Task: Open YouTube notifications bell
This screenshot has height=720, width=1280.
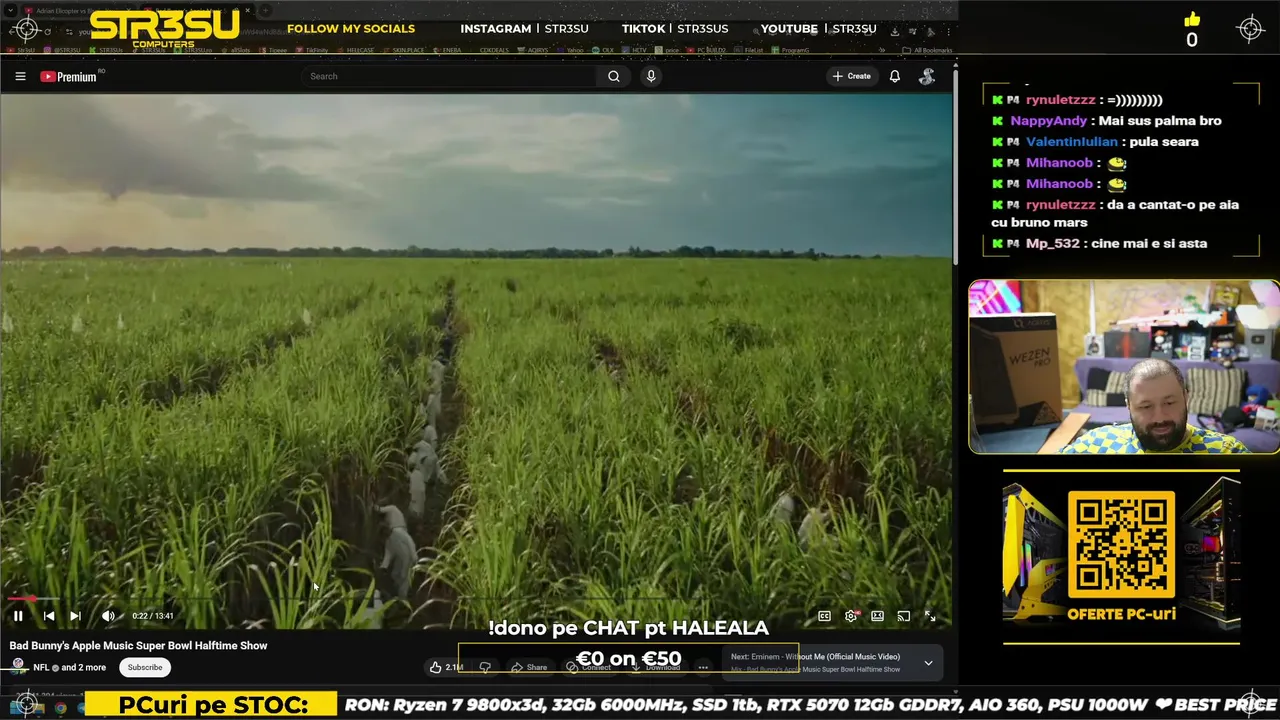Action: click(895, 76)
